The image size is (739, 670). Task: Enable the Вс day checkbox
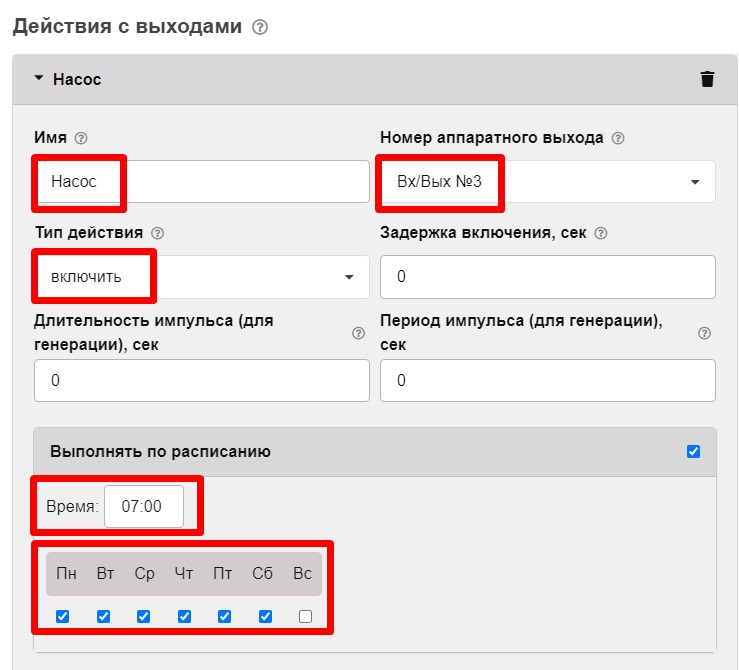click(x=305, y=617)
